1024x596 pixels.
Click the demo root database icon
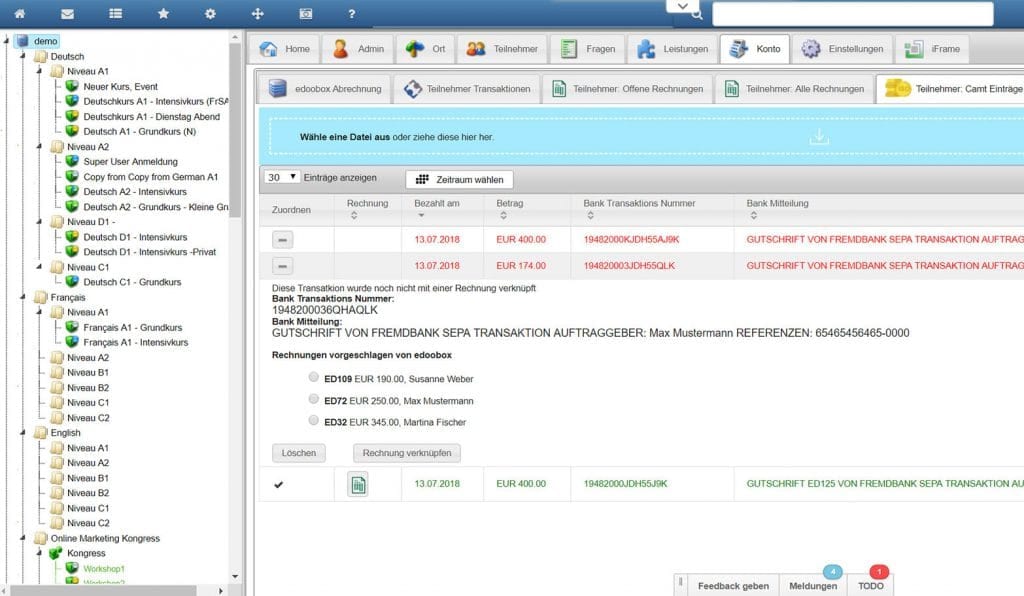(x=23, y=40)
